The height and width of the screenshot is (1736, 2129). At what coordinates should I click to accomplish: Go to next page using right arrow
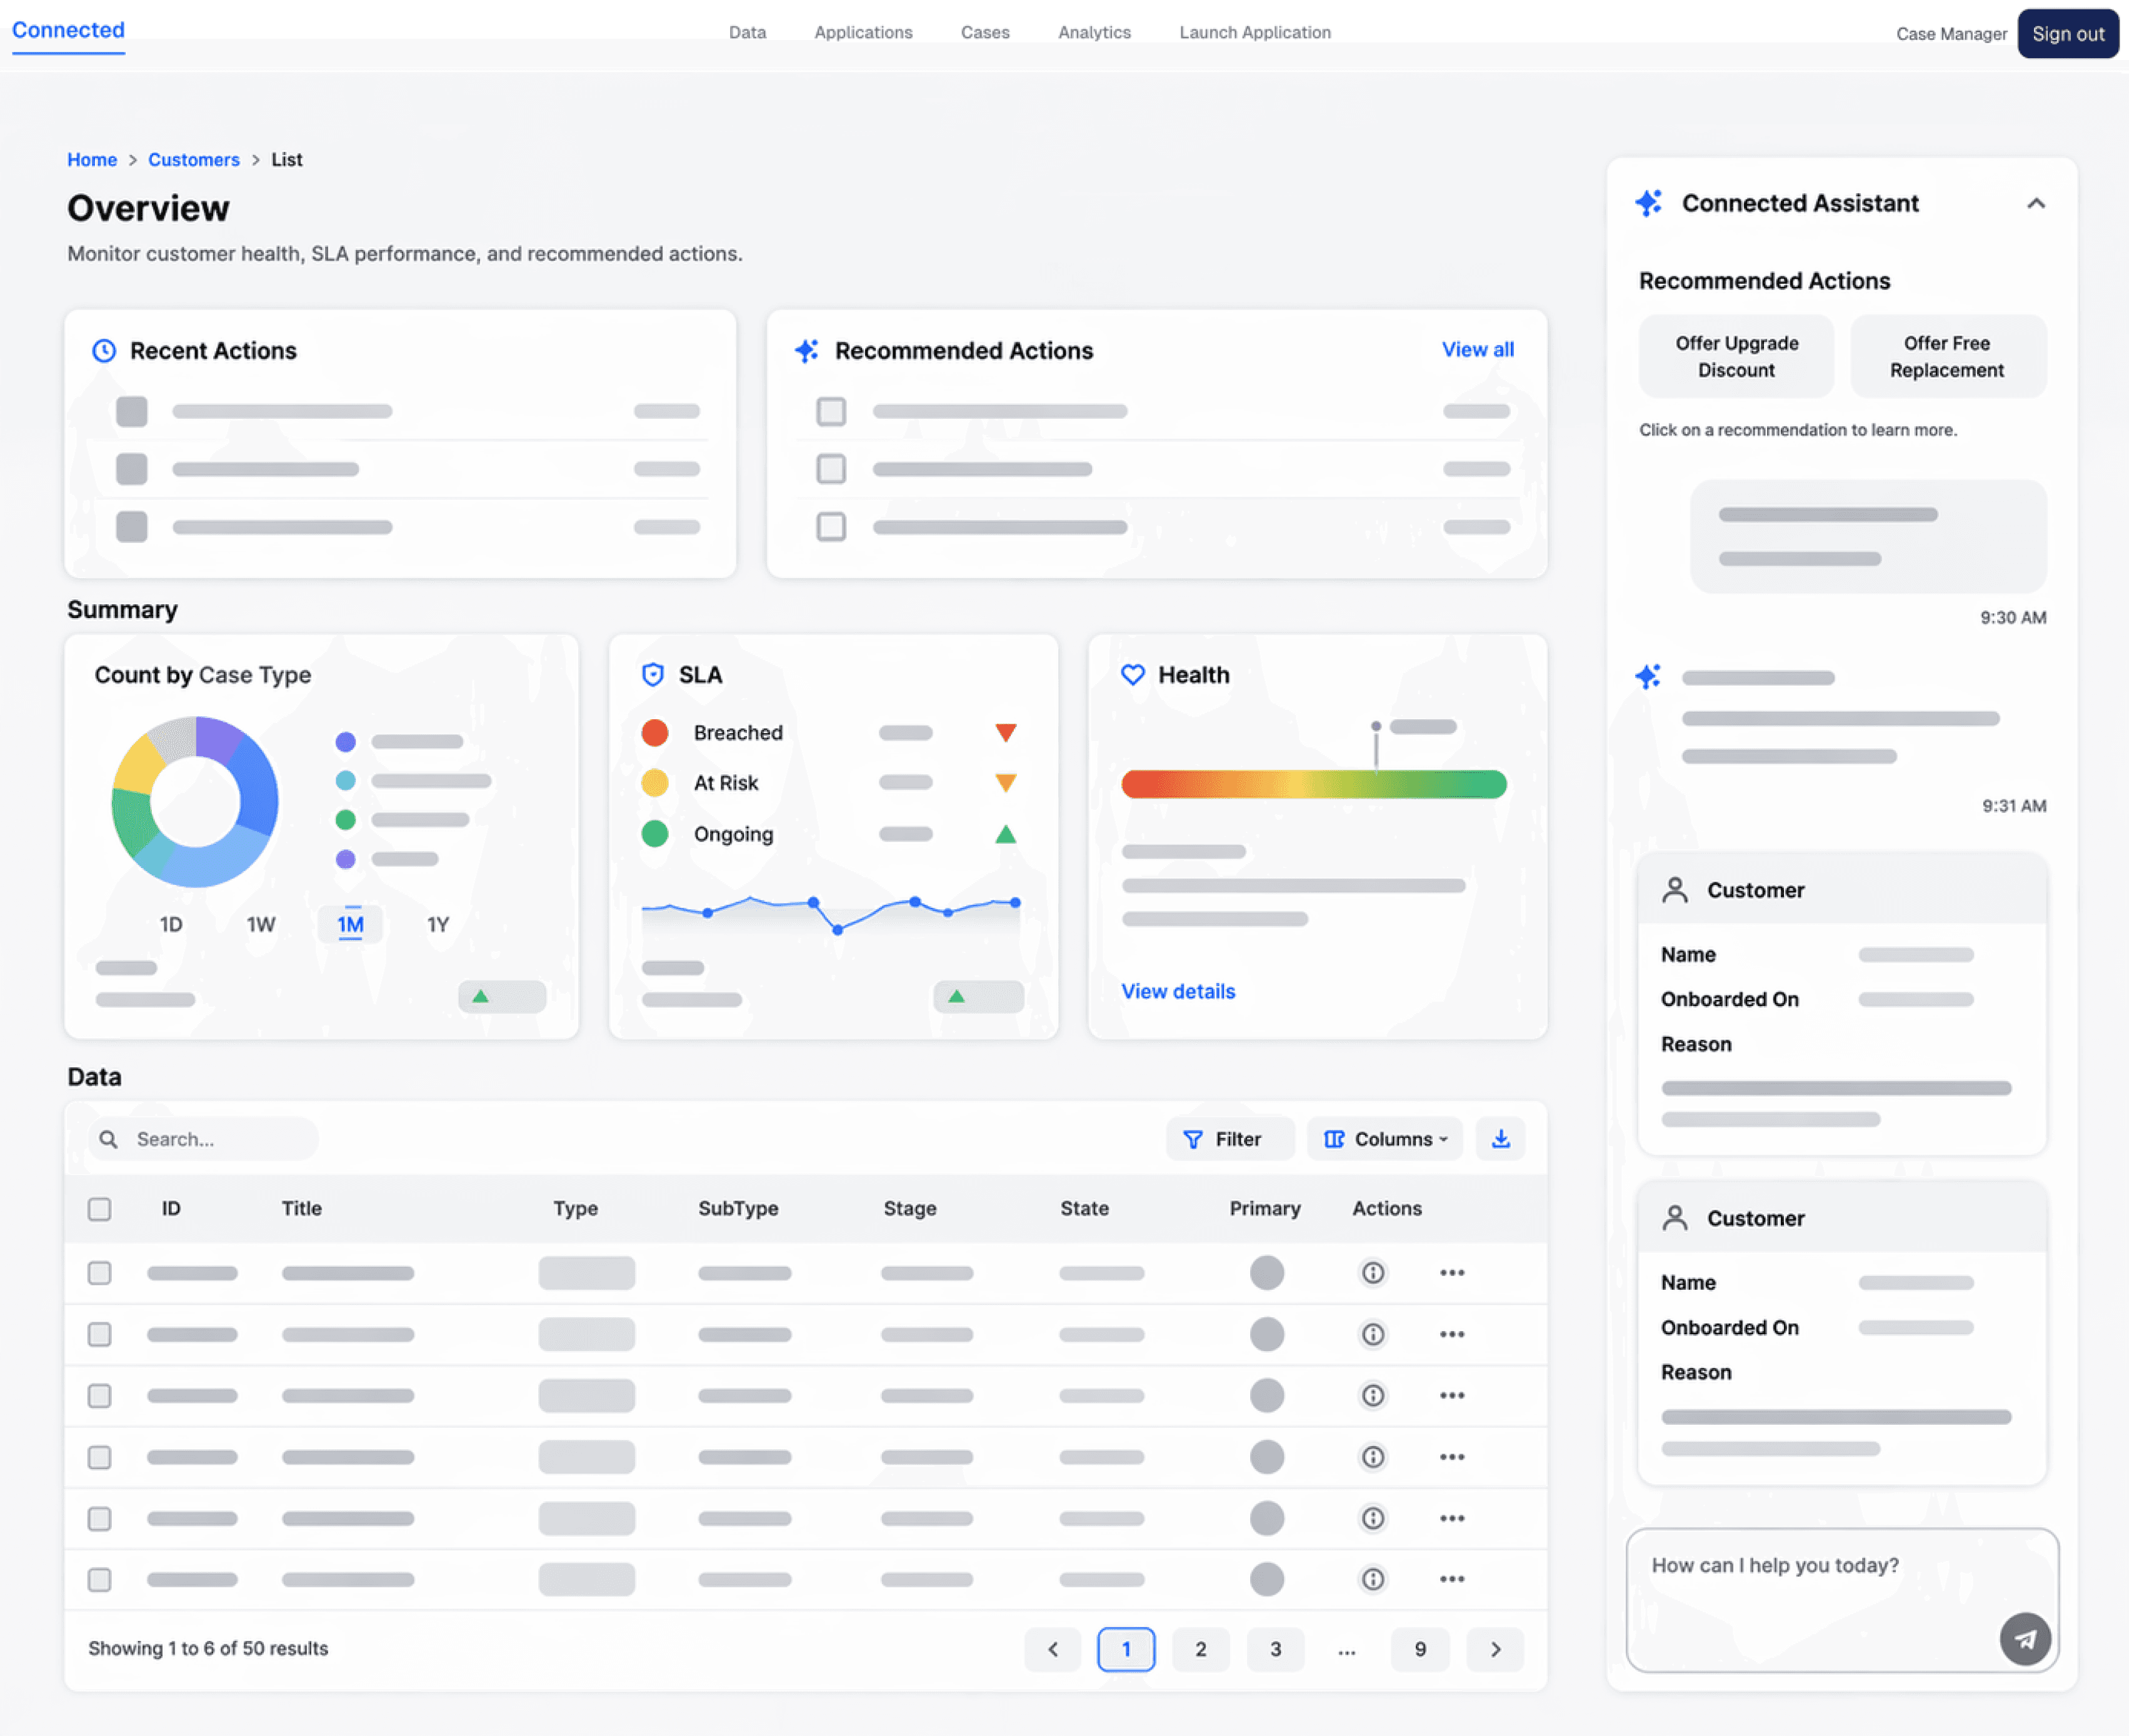(x=1495, y=1649)
